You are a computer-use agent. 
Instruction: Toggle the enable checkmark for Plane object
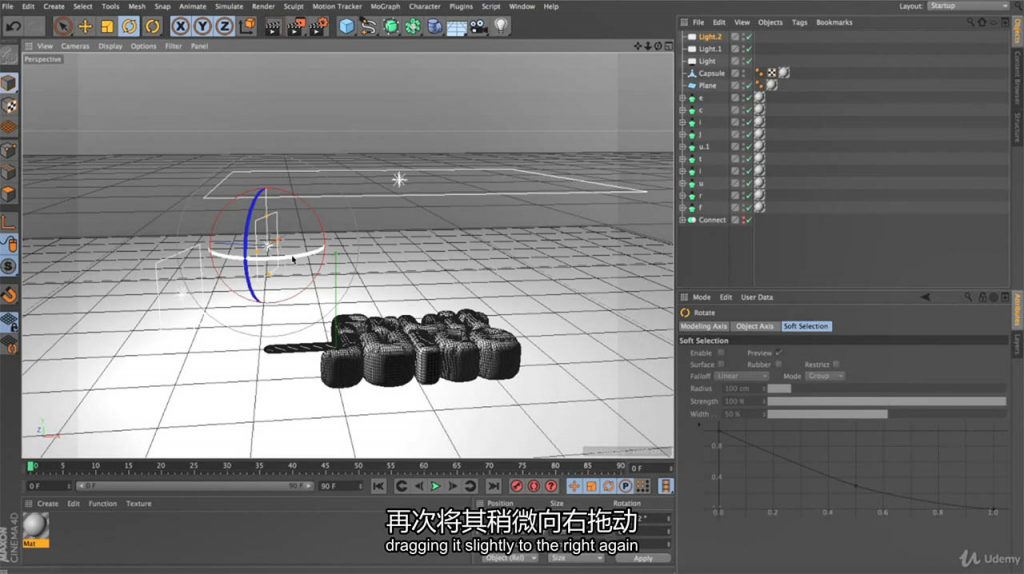pyautogui.click(x=748, y=86)
